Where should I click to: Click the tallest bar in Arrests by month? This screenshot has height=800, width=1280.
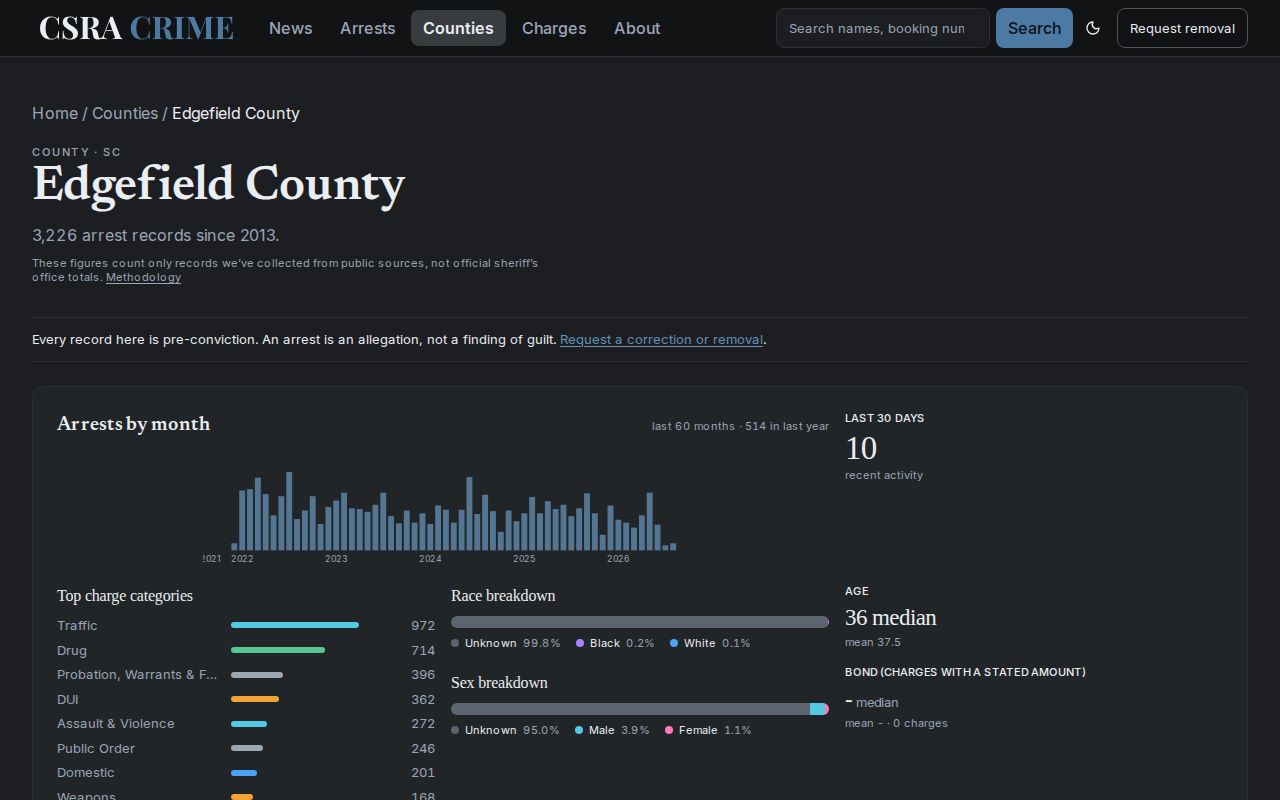pyautogui.click(x=289, y=511)
